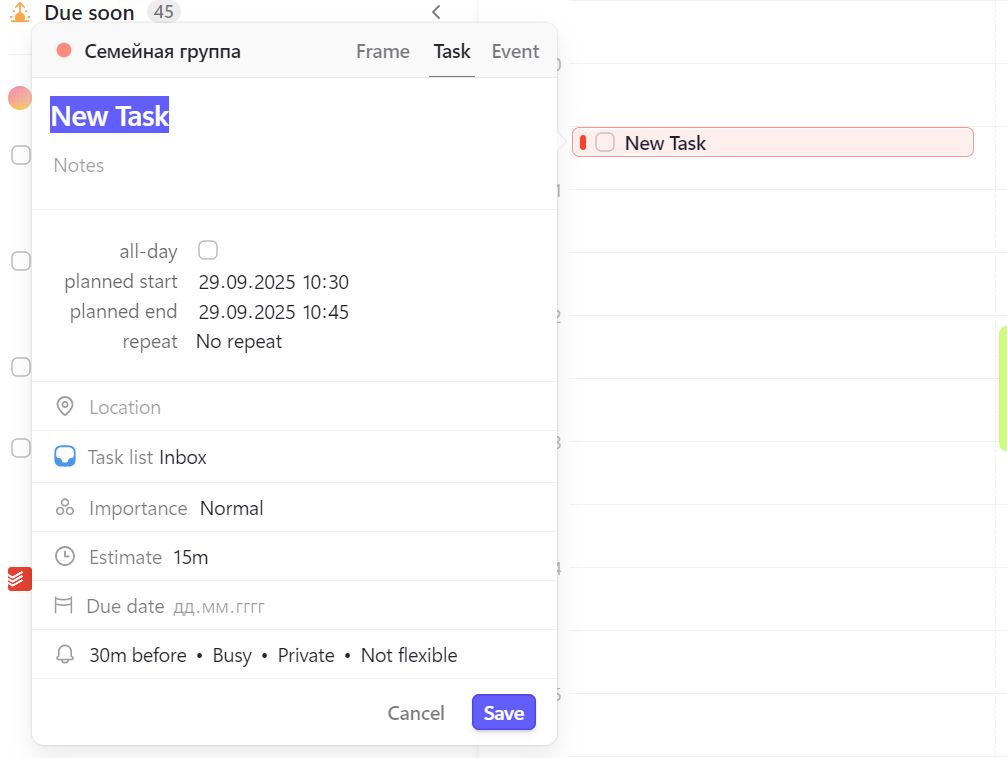The height and width of the screenshot is (758, 1007).
Task: Switch to the Frame tab
Action: 383,52
